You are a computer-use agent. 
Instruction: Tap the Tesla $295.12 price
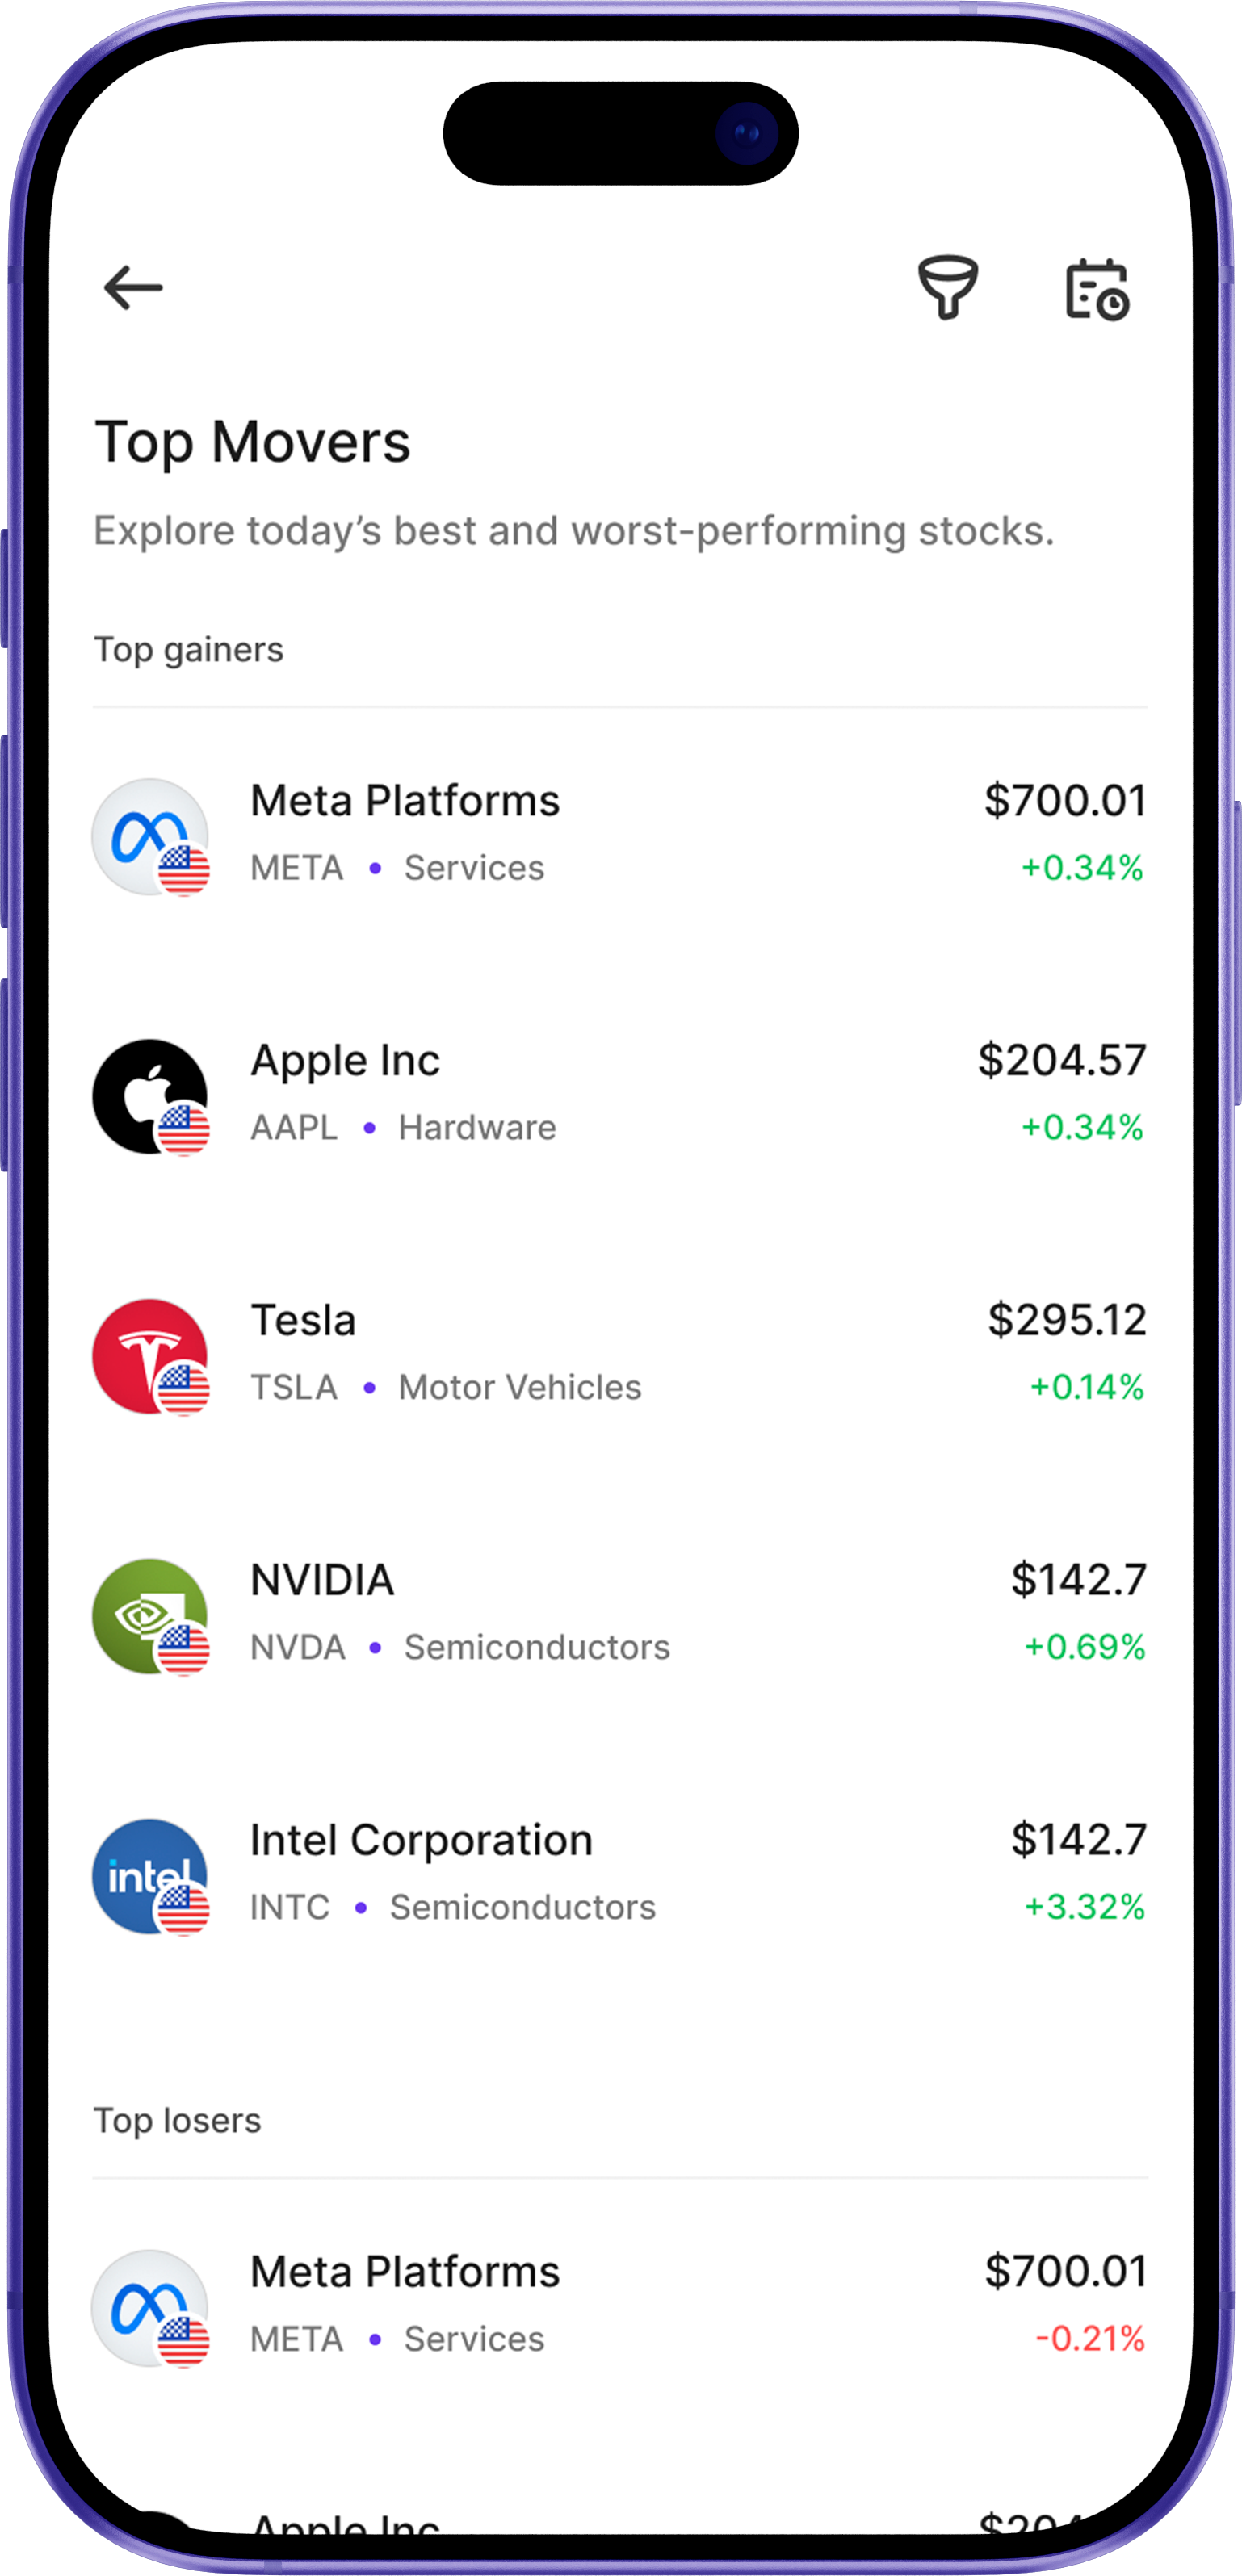click(1067, 1320)
